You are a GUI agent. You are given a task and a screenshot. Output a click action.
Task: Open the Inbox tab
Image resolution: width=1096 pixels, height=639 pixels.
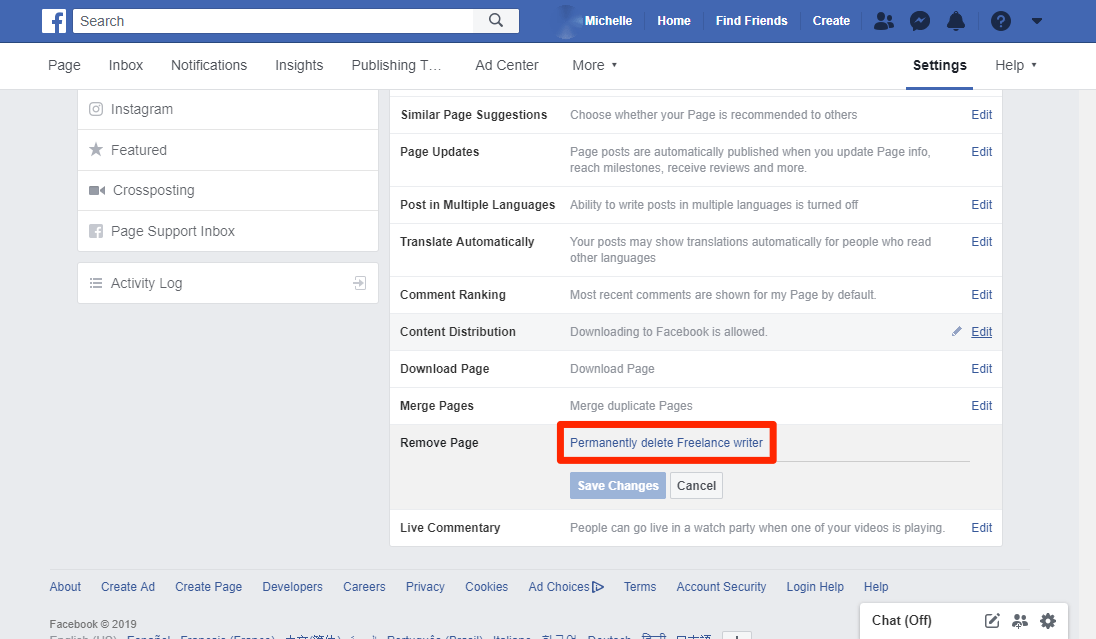click(x=126, y=65)
